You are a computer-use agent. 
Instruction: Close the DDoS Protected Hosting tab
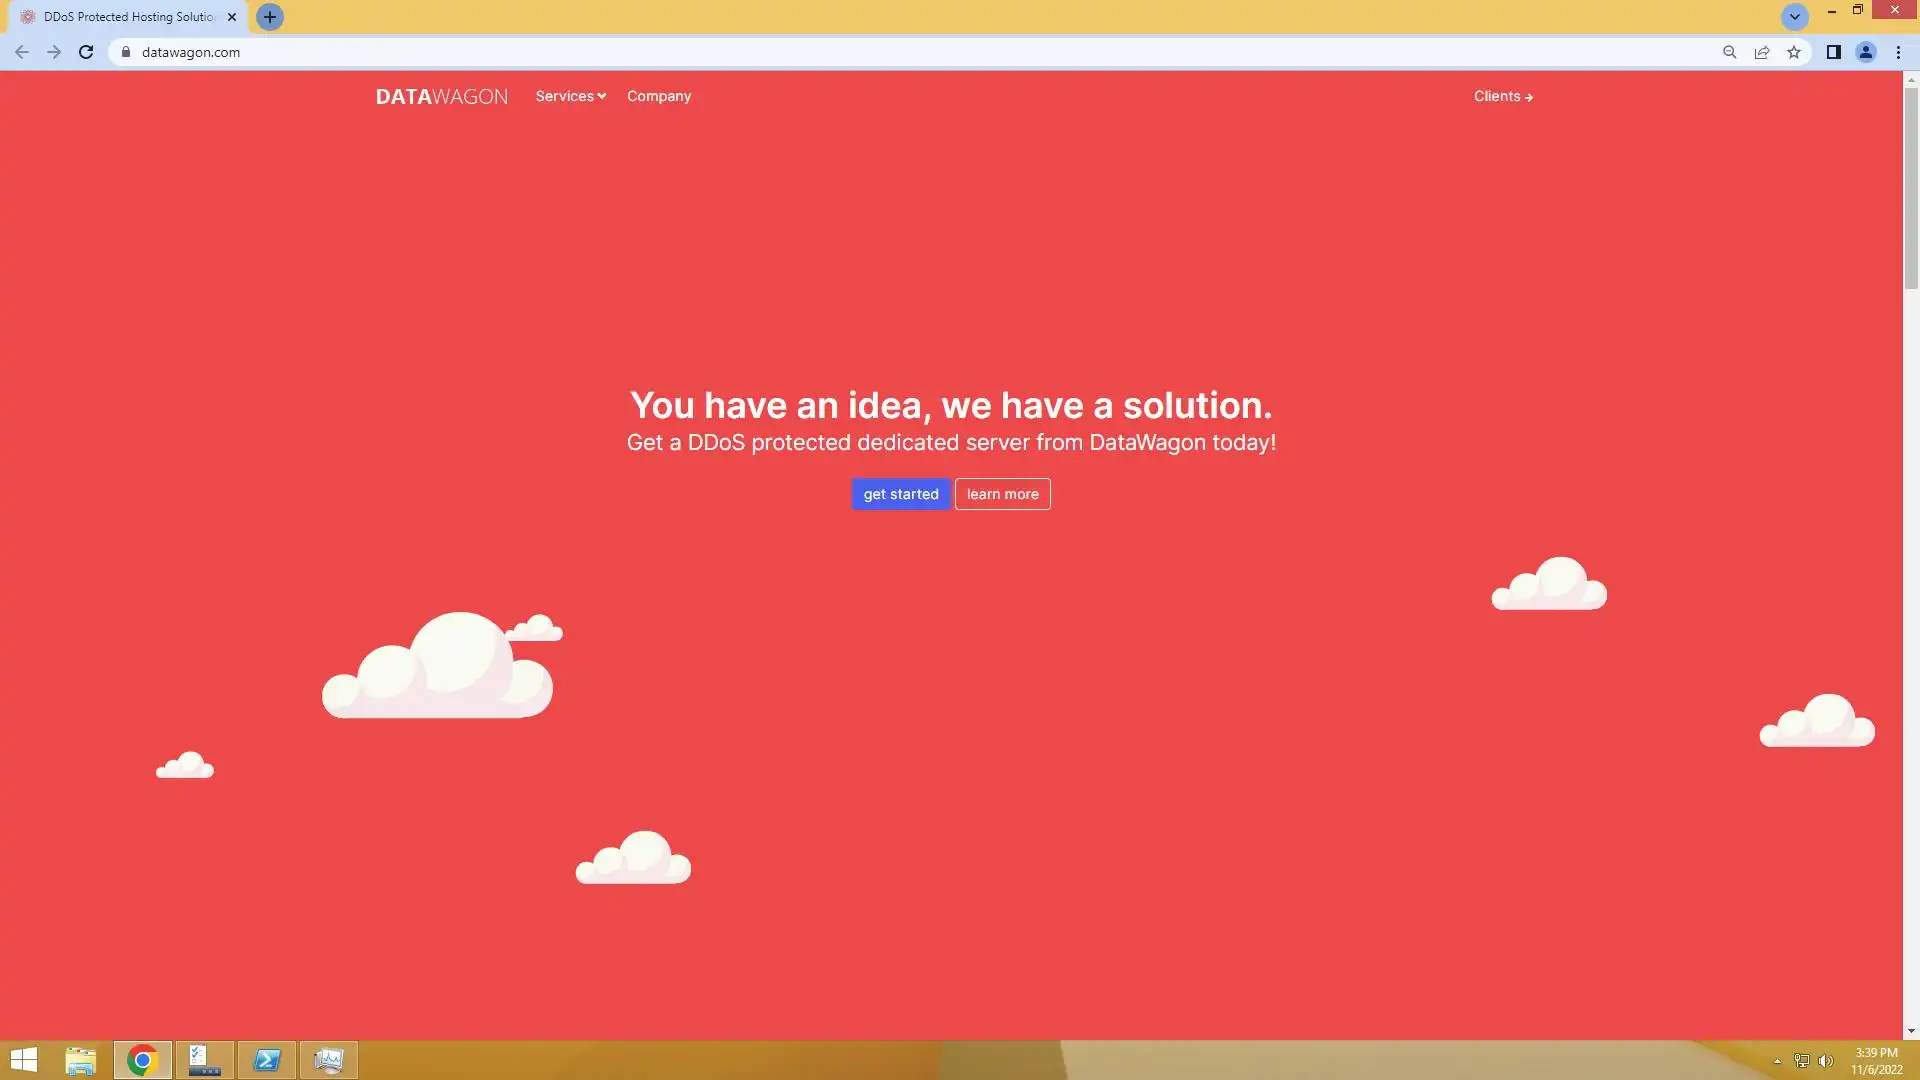click(232, 17)
